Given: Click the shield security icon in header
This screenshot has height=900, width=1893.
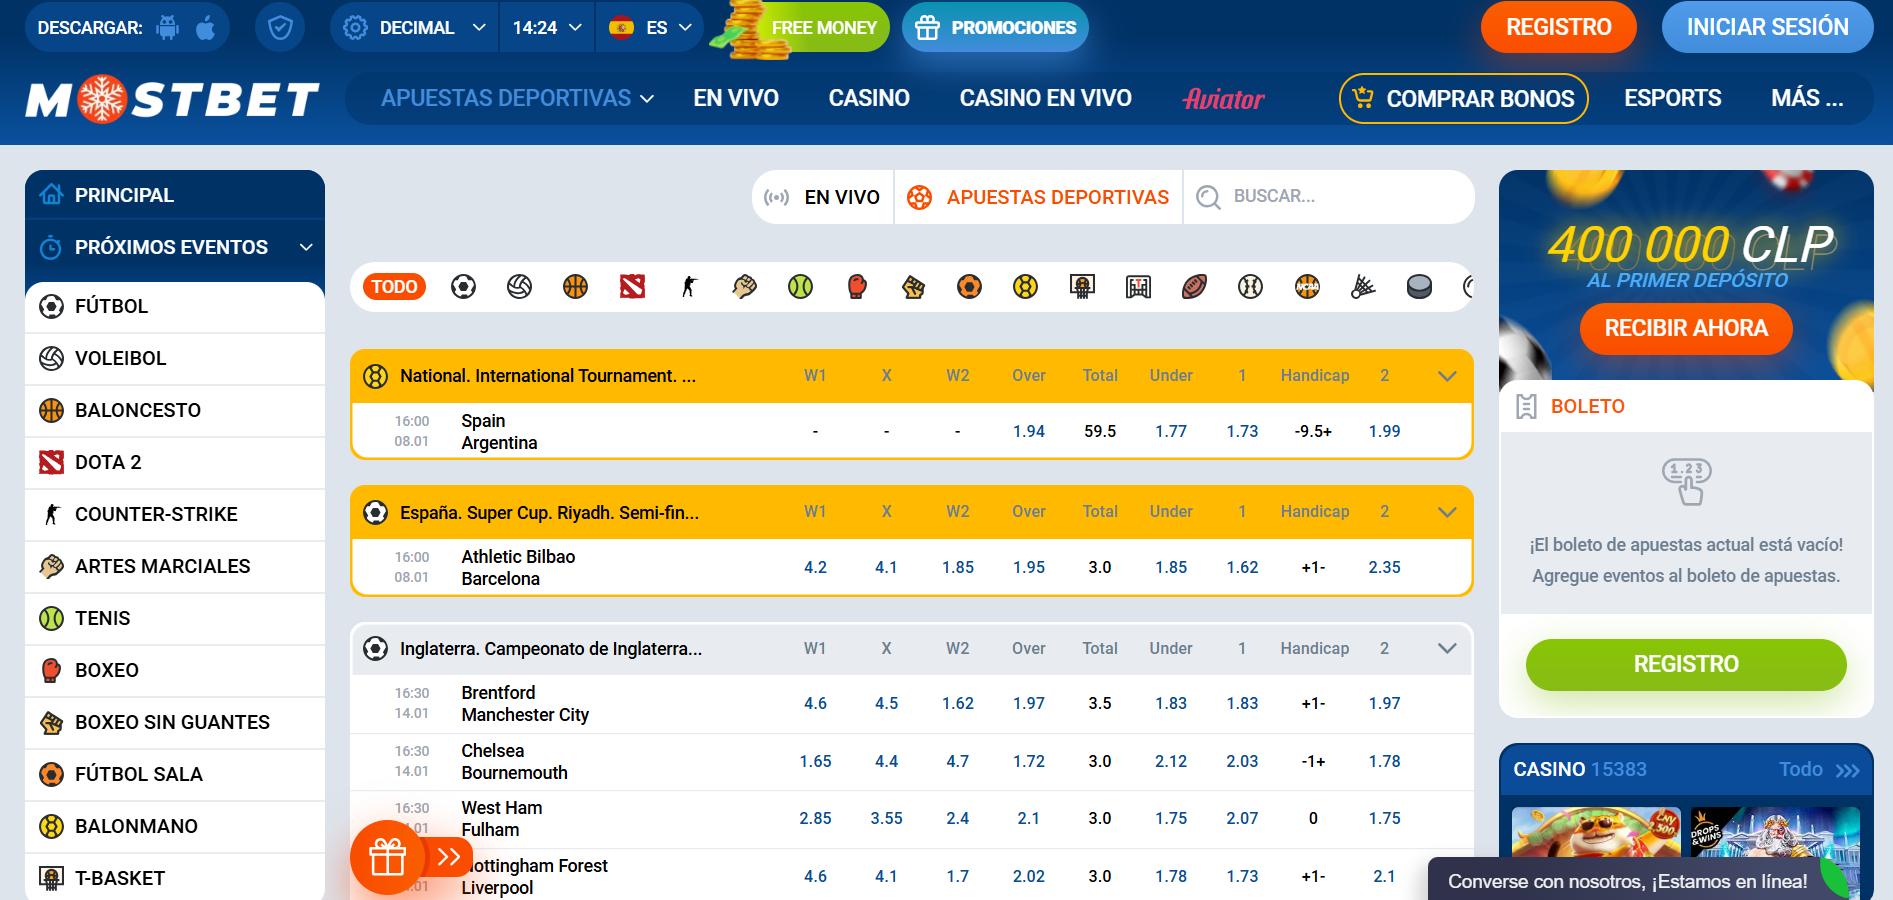Looking at the screenshot, I should click(280, 28).
